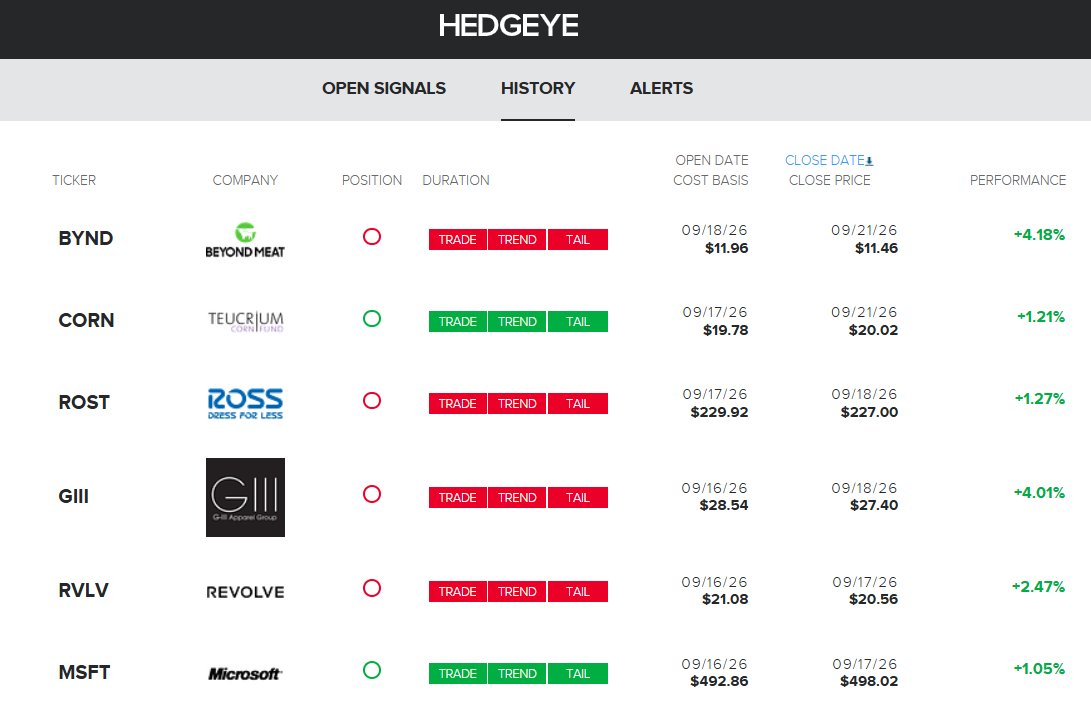The height and width of the screenshot is (710, 1091).
Task: Open the Microsoft company logo
Action: 245,673
